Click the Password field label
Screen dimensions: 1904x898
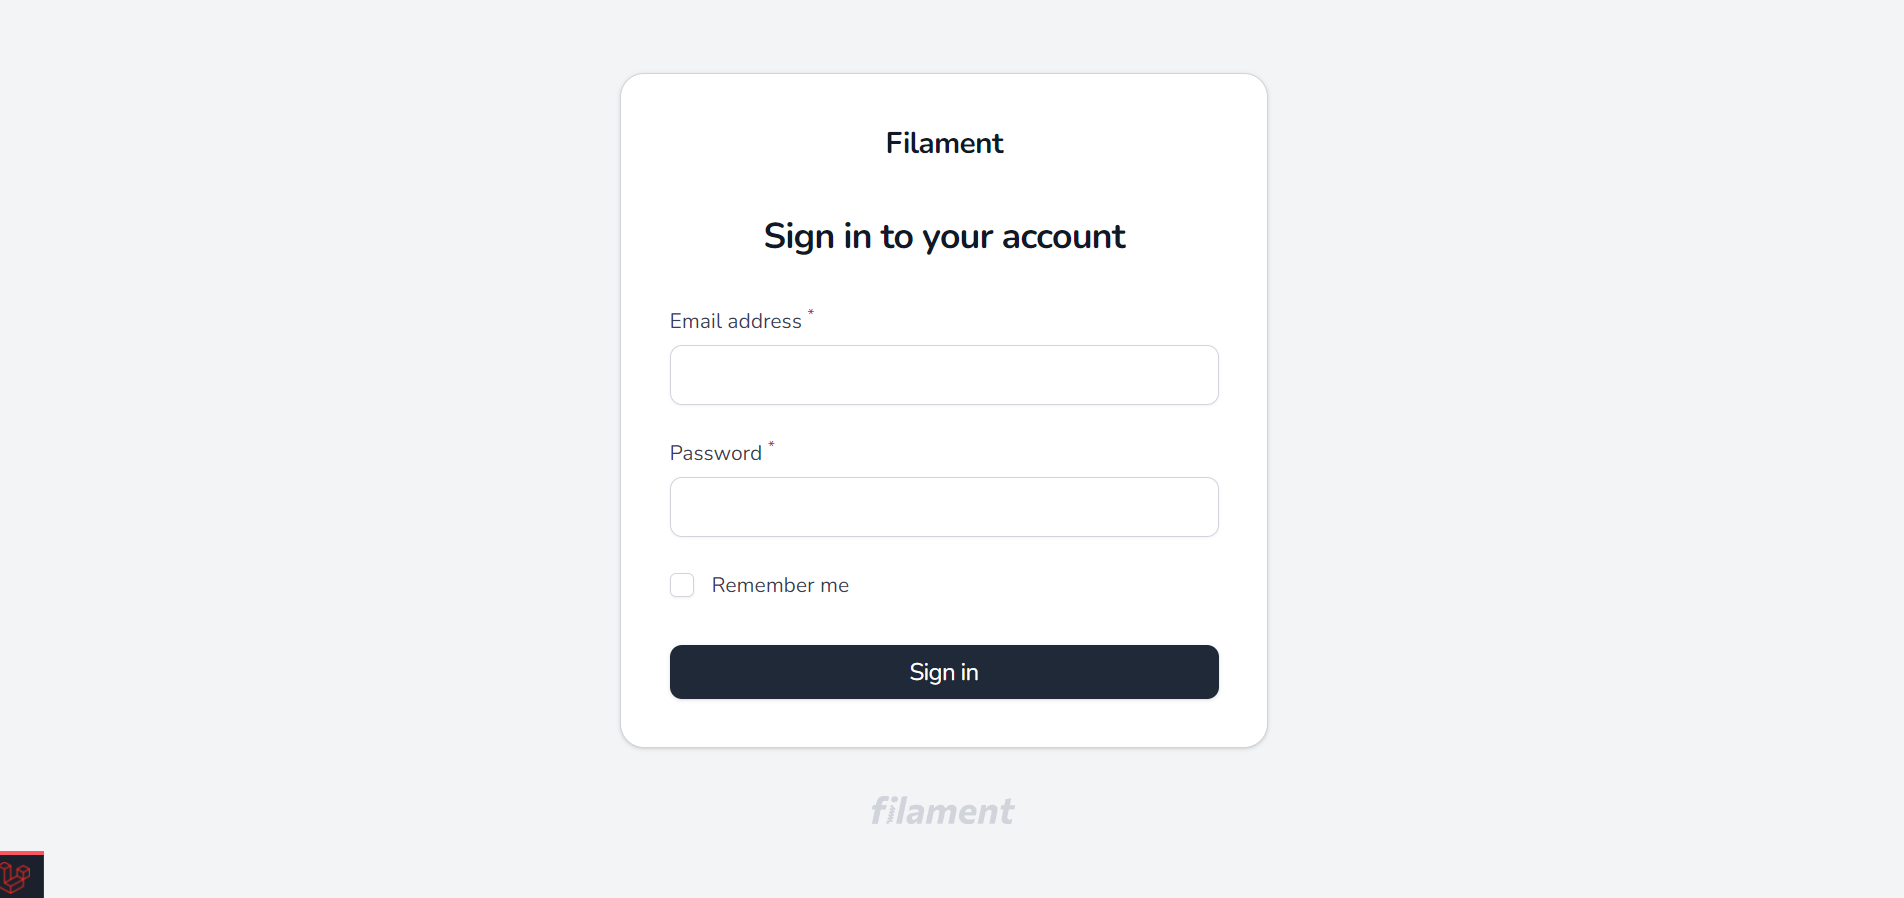716,453
